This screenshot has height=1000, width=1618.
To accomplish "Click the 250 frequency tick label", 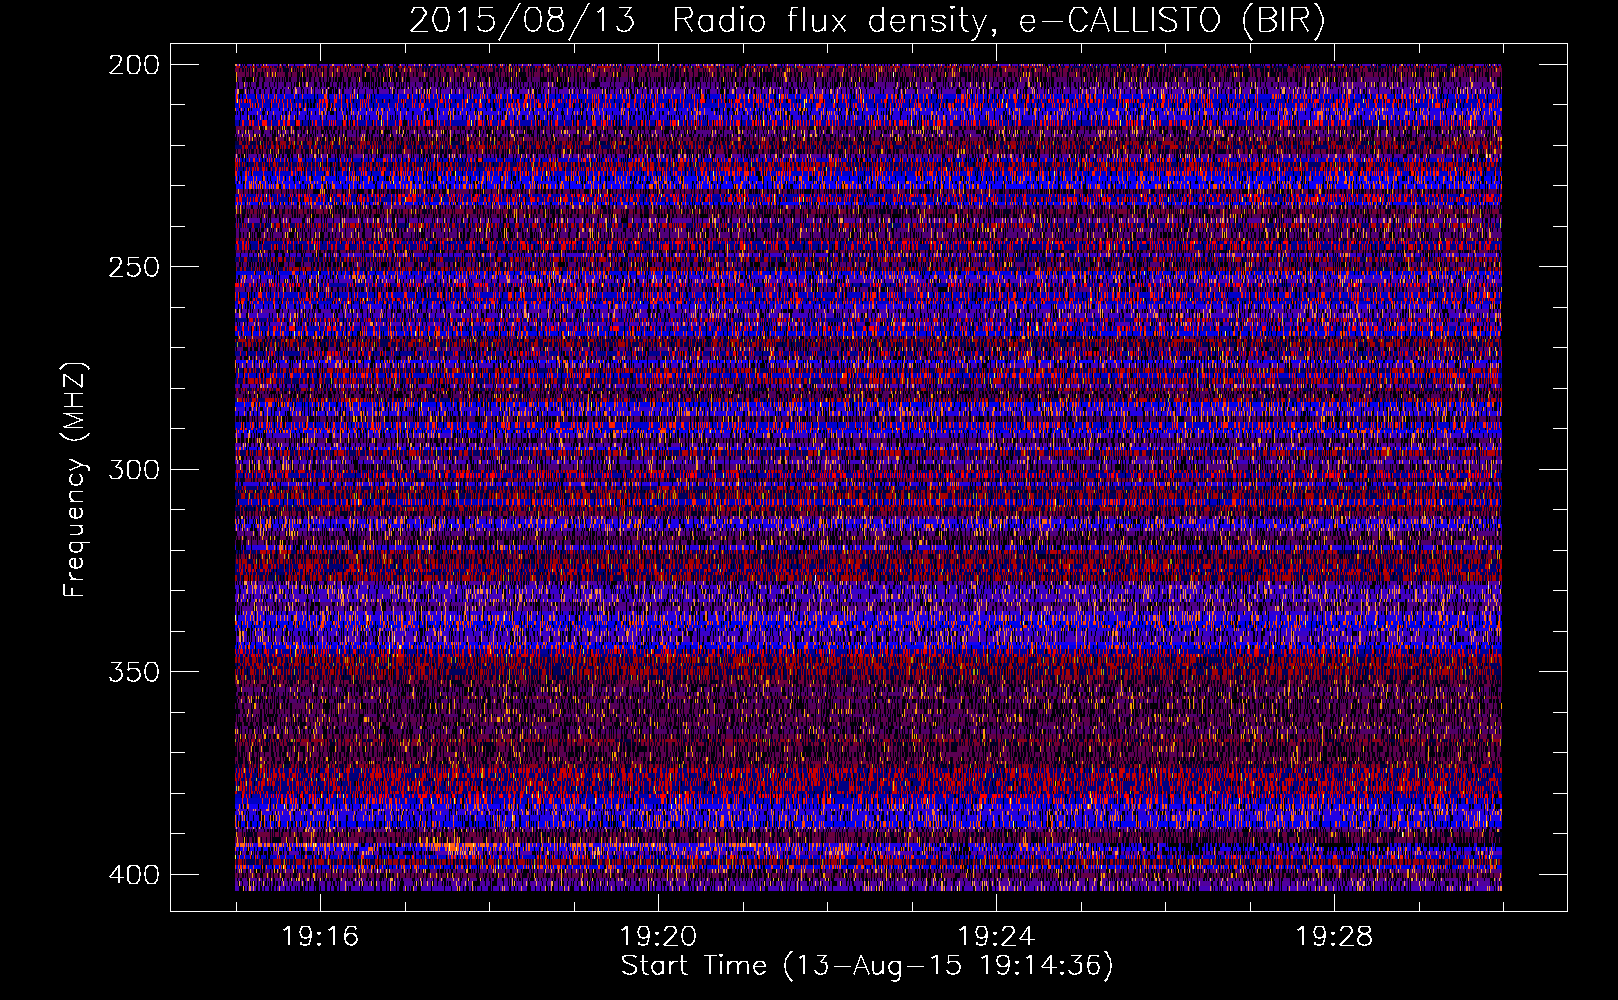I will point(133,267).
